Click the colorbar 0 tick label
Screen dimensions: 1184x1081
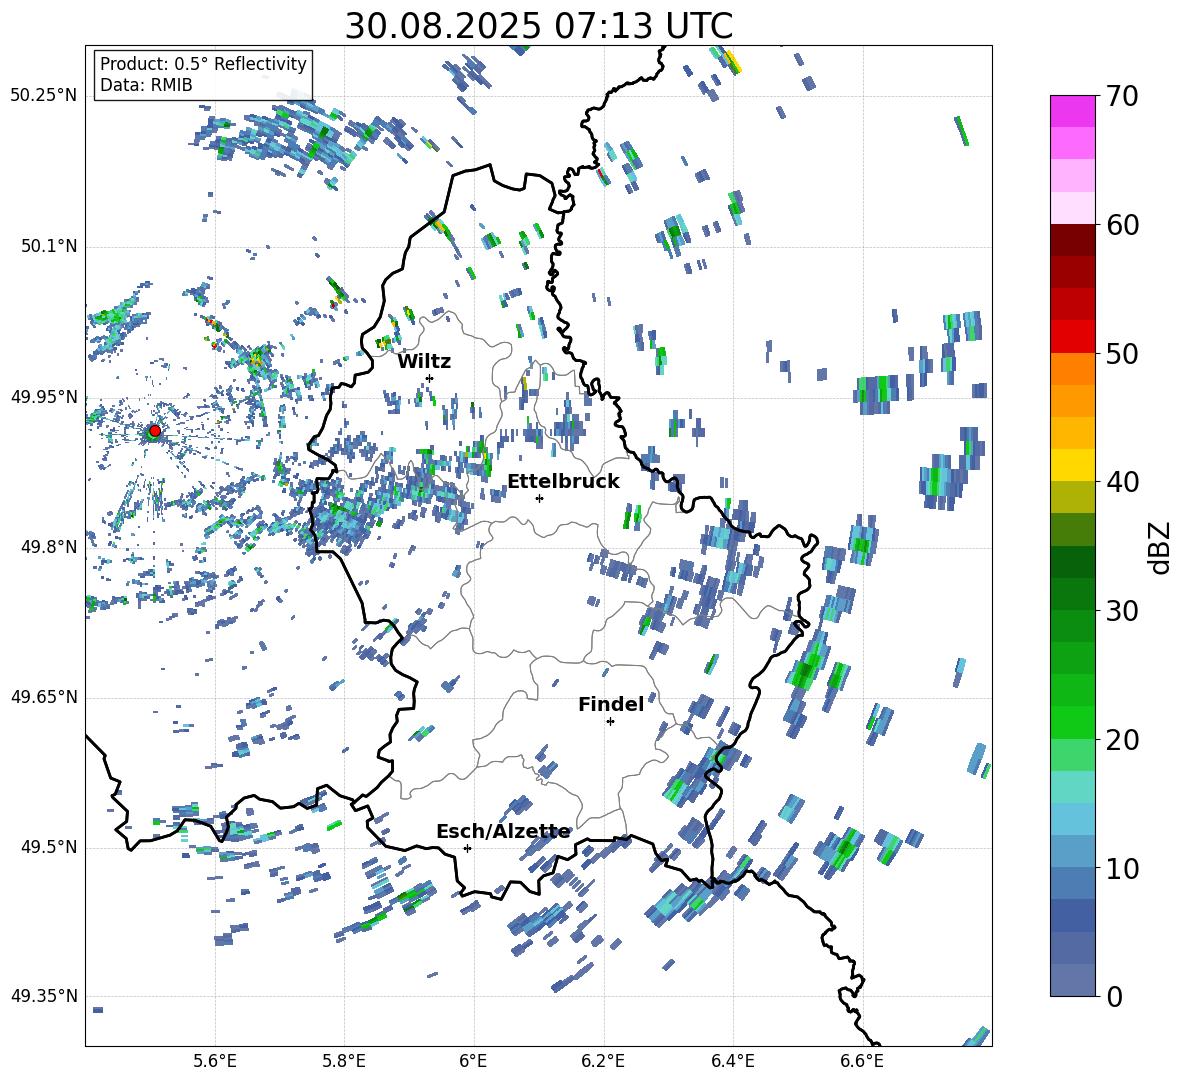tap(1114, 996)
